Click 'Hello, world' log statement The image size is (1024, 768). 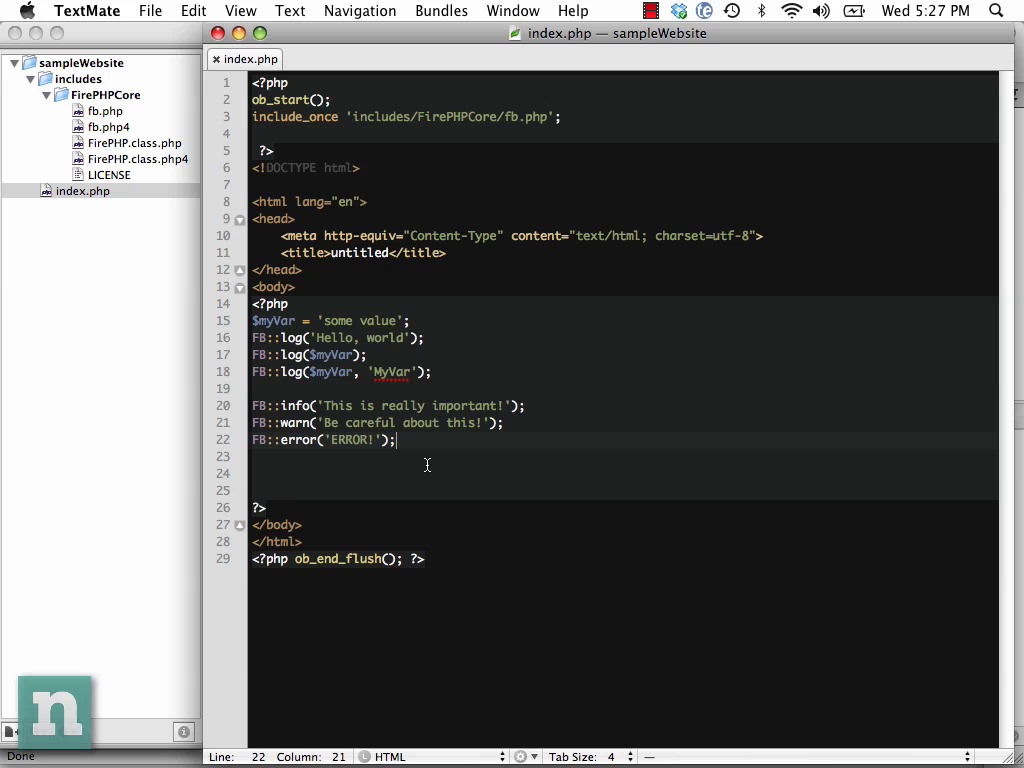tap(338, 338)
